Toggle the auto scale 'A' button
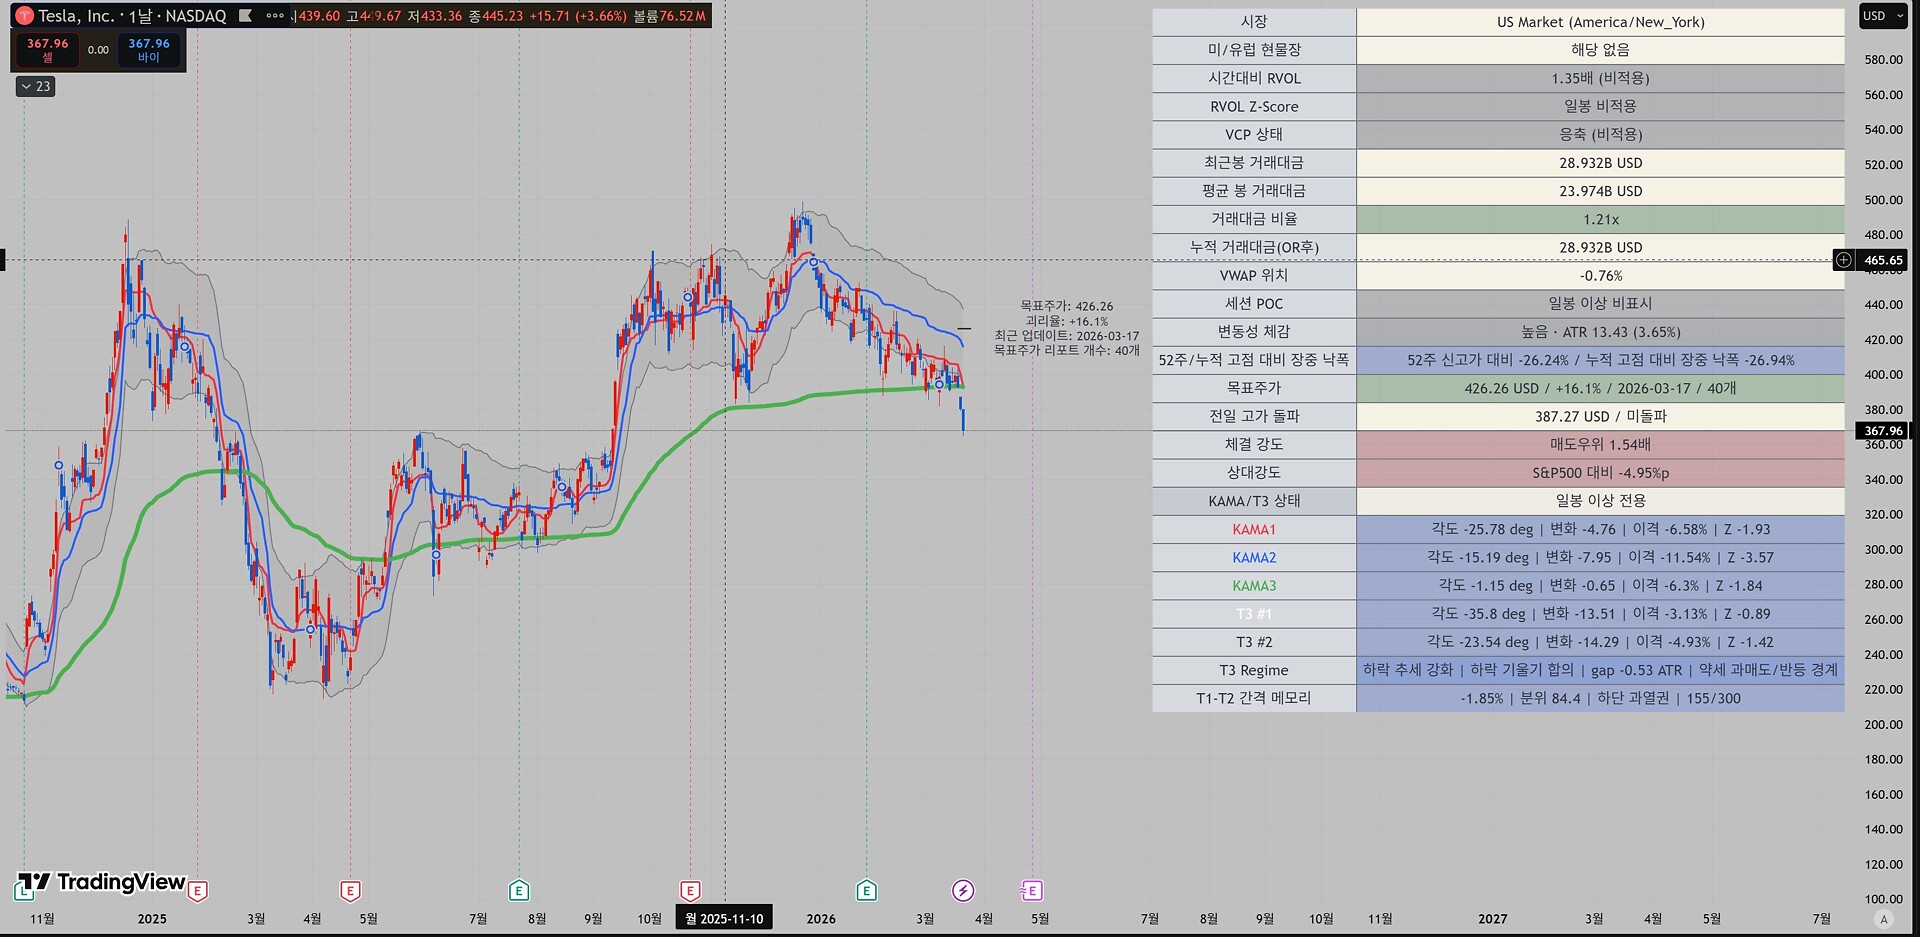This screenshot has height=937, width=1920. point(1884,919)
